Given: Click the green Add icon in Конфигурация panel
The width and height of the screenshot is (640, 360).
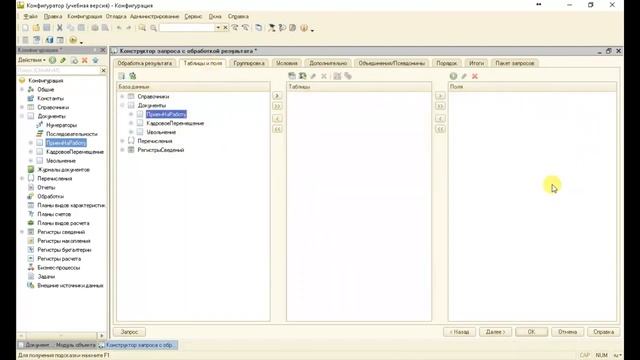Looking at the screenshot, I should 53,60.
